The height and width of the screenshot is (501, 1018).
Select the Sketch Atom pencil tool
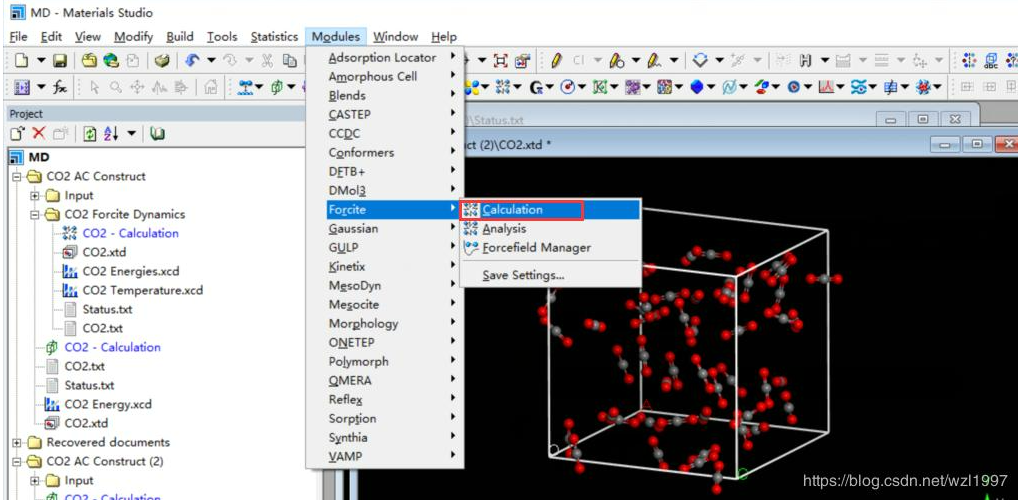pyautogui.click(x=556, y=61)
